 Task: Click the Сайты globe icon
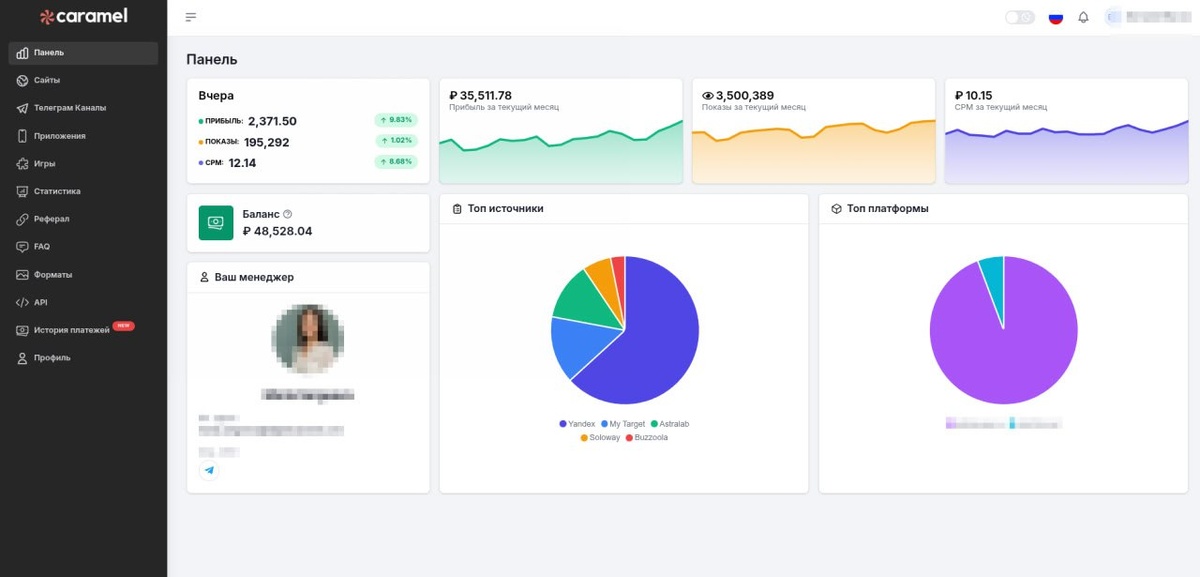pyautogui.click(x=22, y=80)
